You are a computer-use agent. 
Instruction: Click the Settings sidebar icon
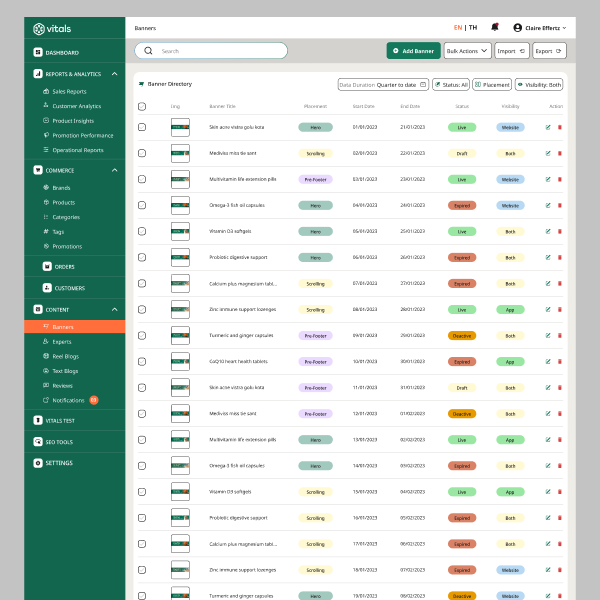click(38, 463)
